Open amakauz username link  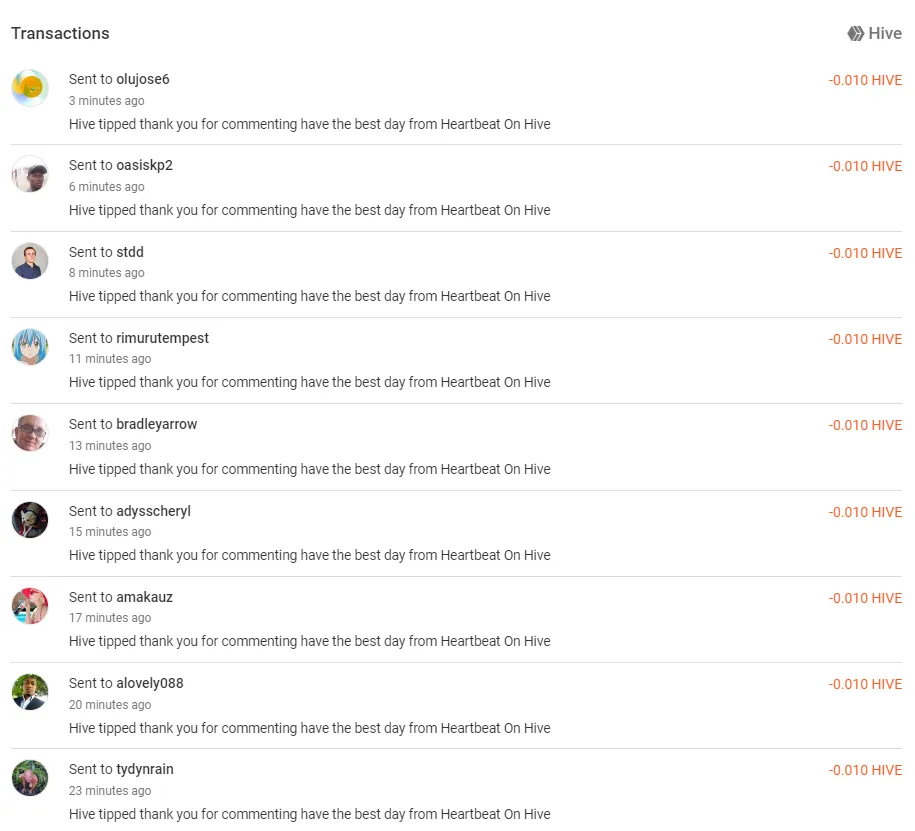[x=145, y=597]
